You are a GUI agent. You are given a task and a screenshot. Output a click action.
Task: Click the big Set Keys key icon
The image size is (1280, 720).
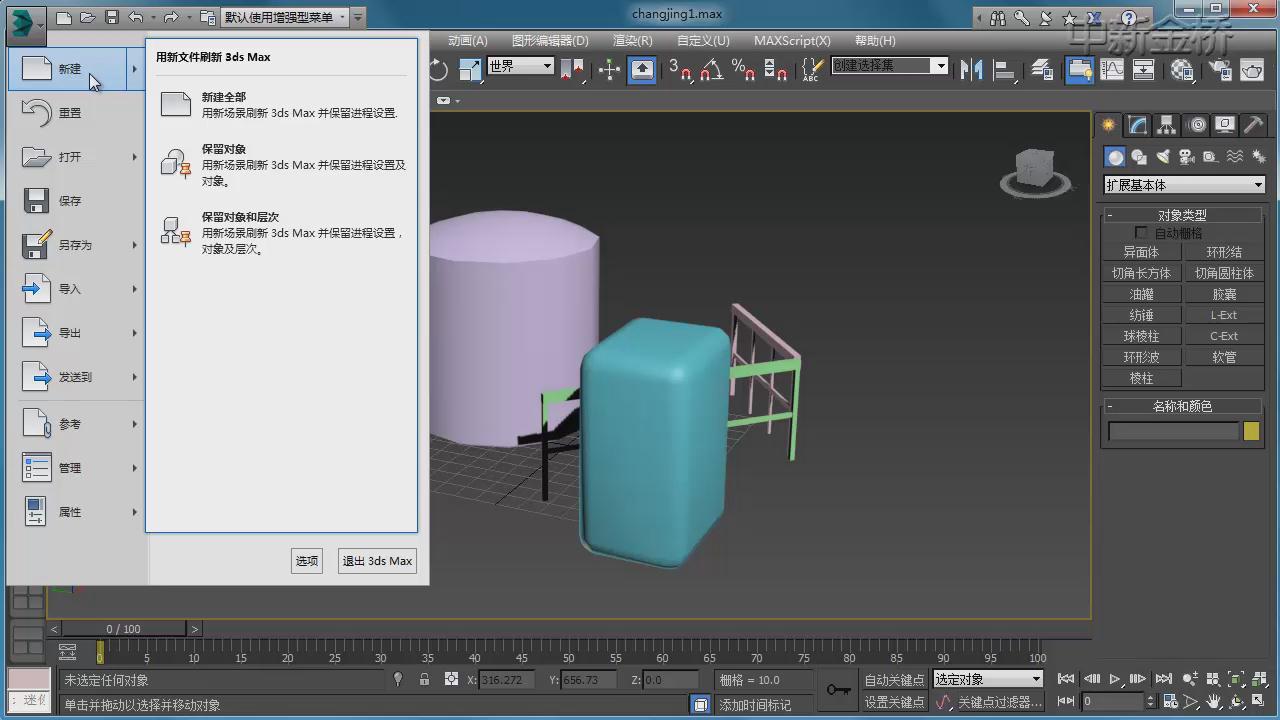coord(838,690)
